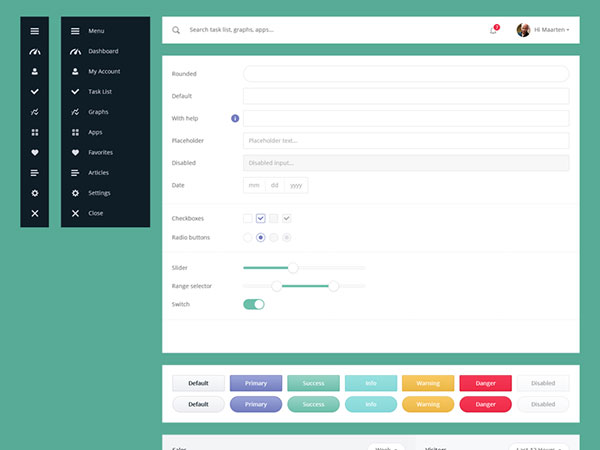Click the square purple Primary button
Viewport: 600px width, 450px height.
pos(256,383)
